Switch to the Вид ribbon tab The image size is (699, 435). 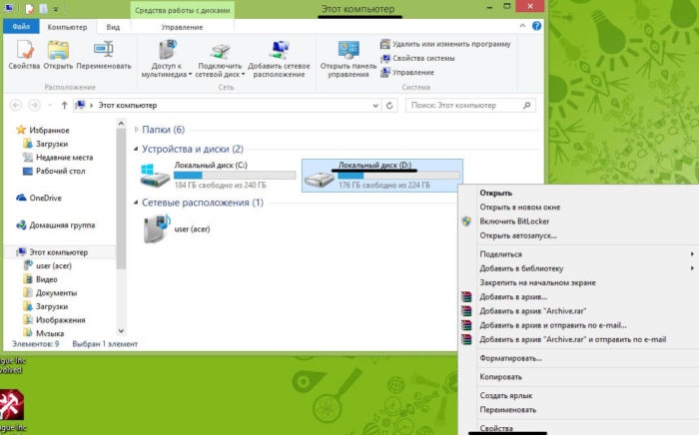pos(113,27)
